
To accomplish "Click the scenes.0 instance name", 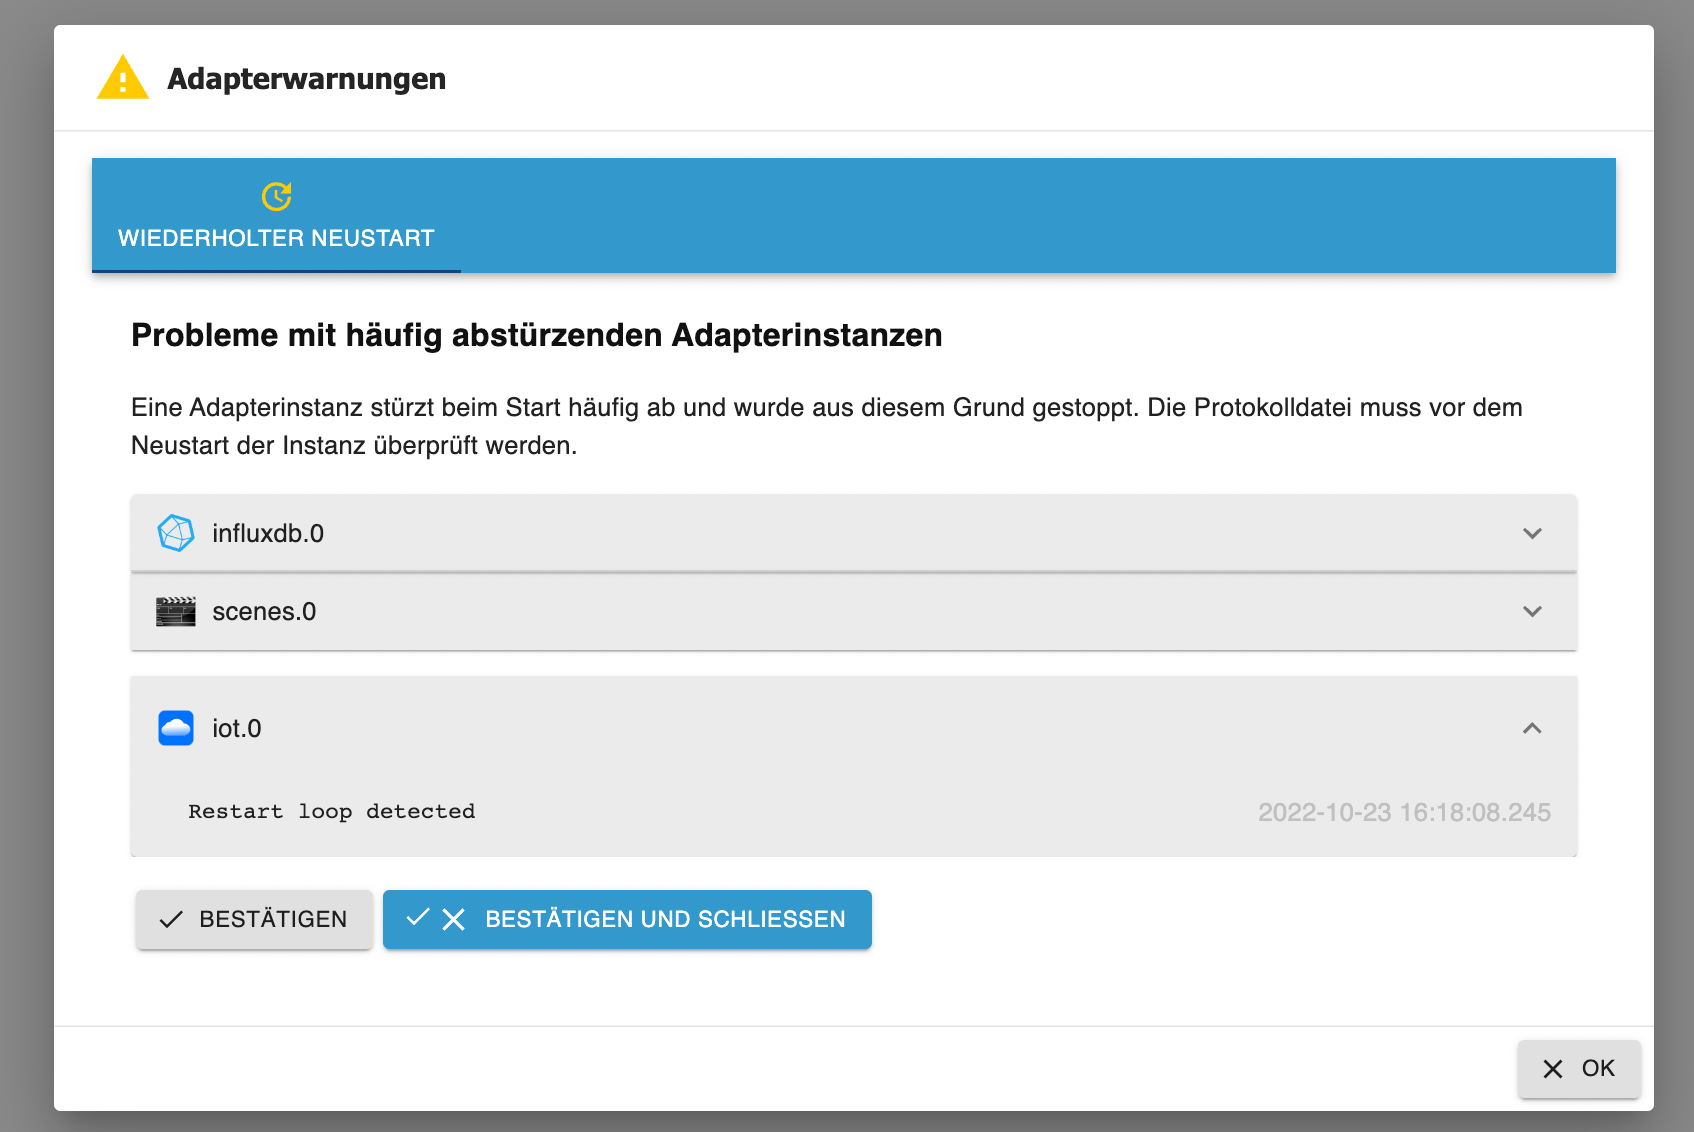I will point(264,611).
